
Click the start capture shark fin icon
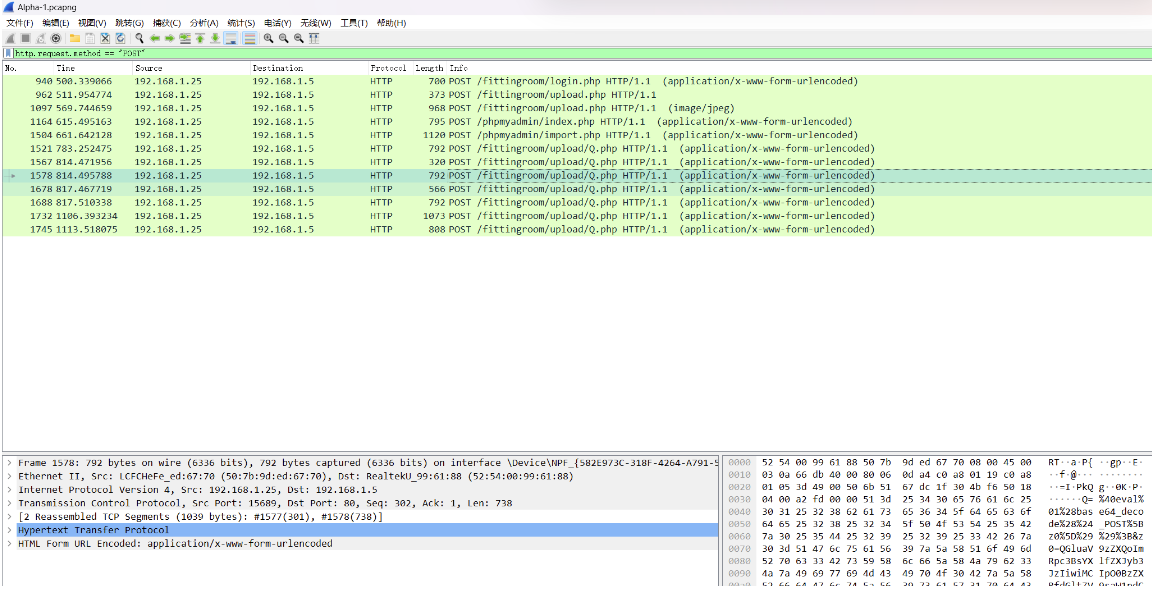tap(10, 38)
